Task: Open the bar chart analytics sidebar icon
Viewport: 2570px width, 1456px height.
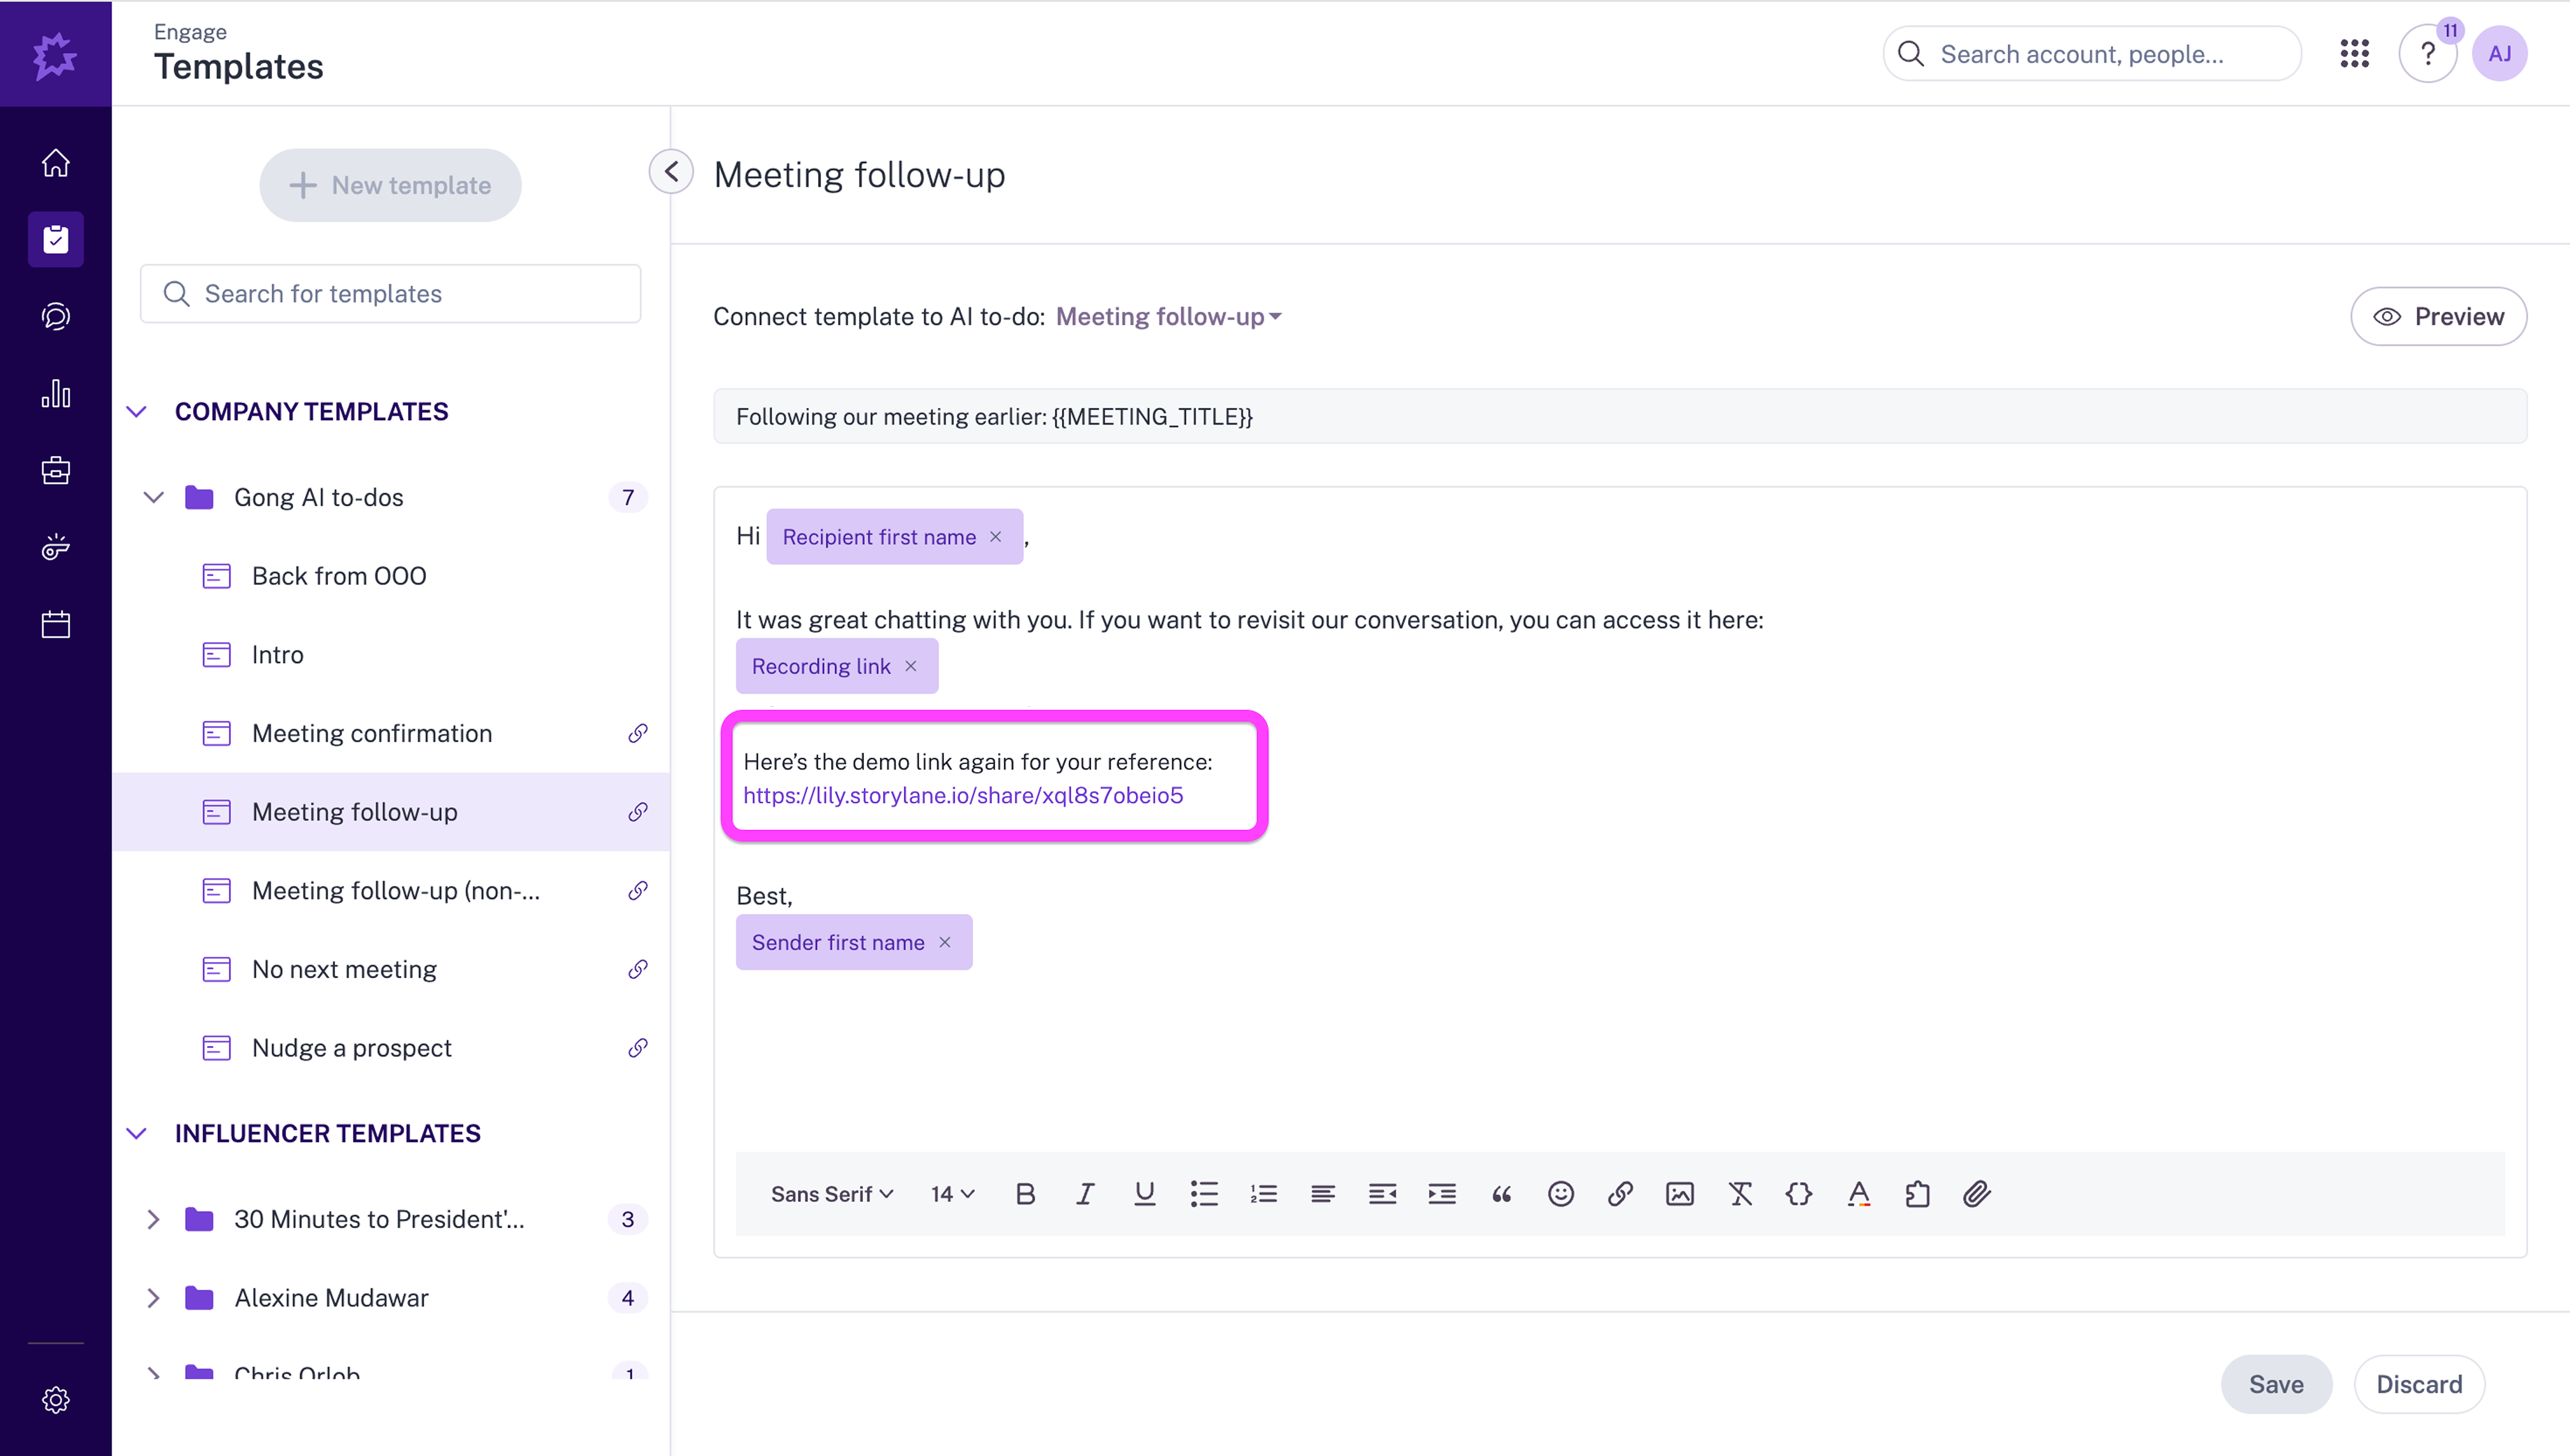Action: pyautogui.click(x=56, y=393)
